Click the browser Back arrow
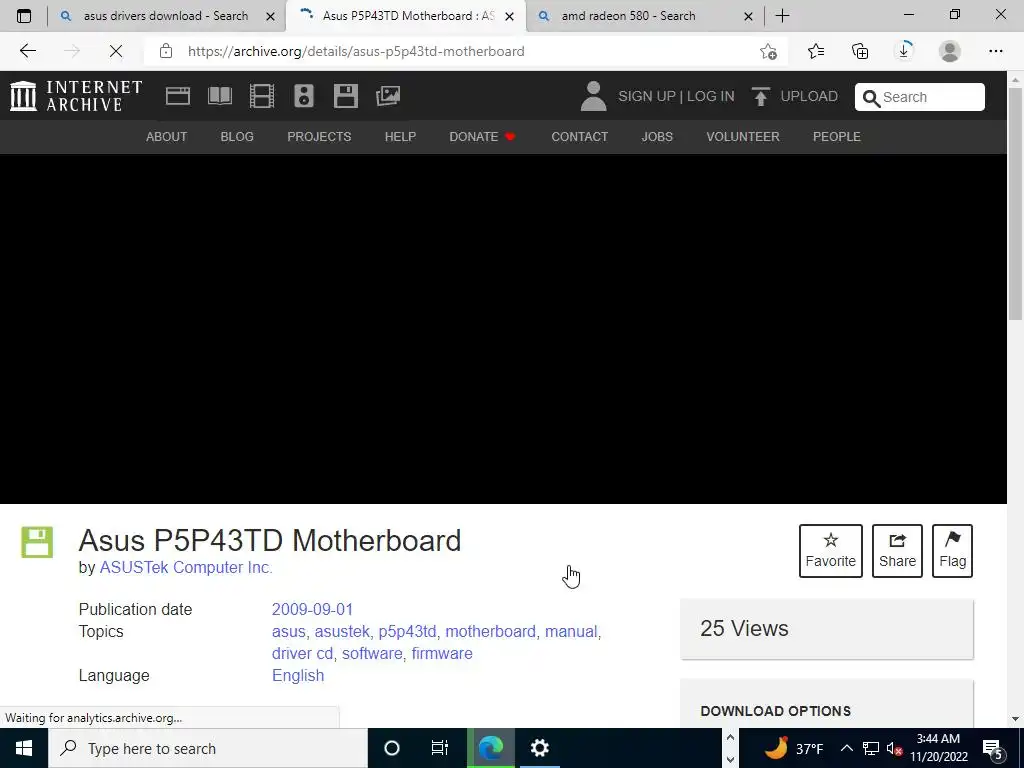Screen dimensions: 1024x768 [x=27, y=51]
